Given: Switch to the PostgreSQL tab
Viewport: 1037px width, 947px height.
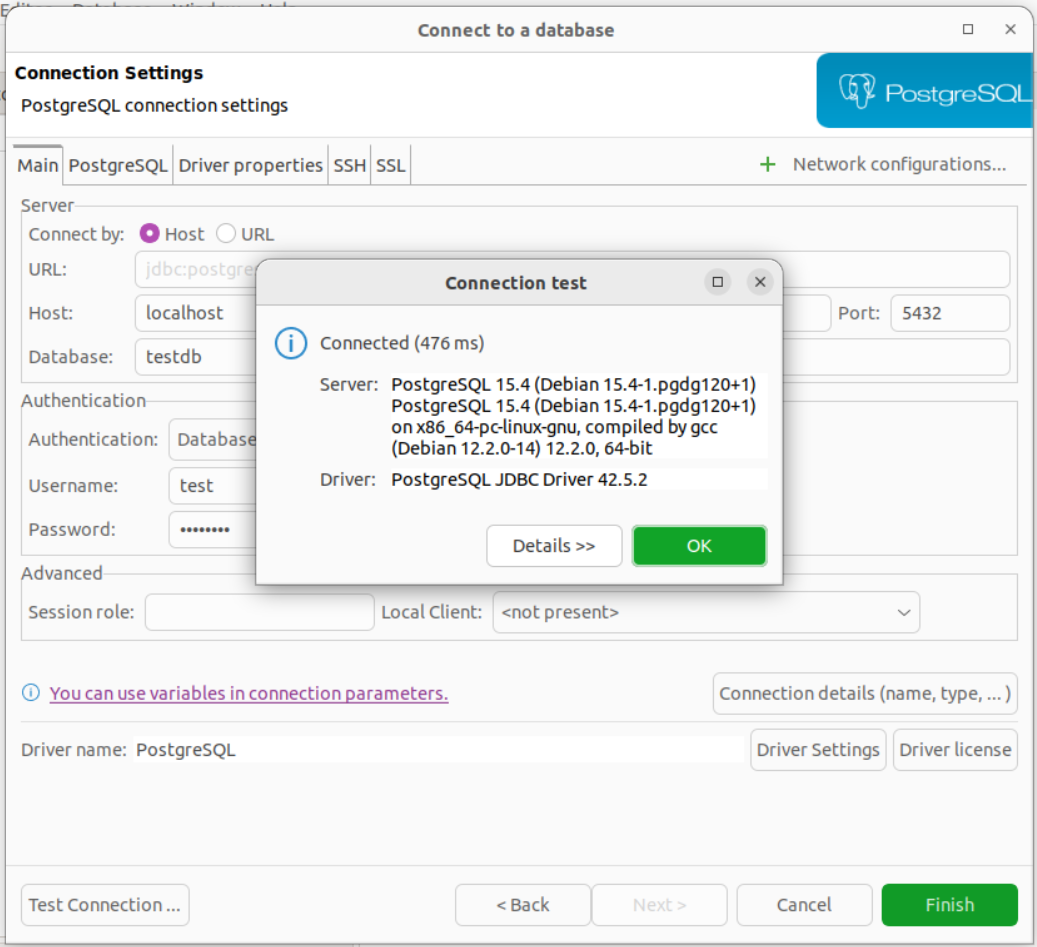Looking at the screenshot, I should (117, 164).
